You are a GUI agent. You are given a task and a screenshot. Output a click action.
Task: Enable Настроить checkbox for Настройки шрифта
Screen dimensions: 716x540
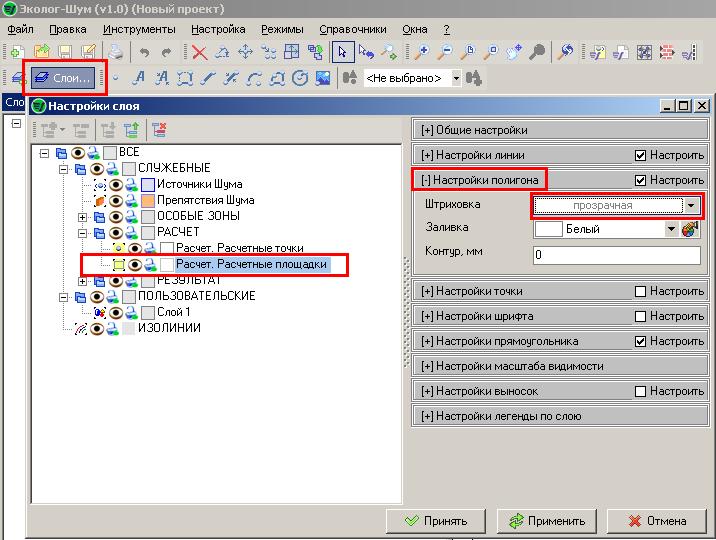pos(641,316)
